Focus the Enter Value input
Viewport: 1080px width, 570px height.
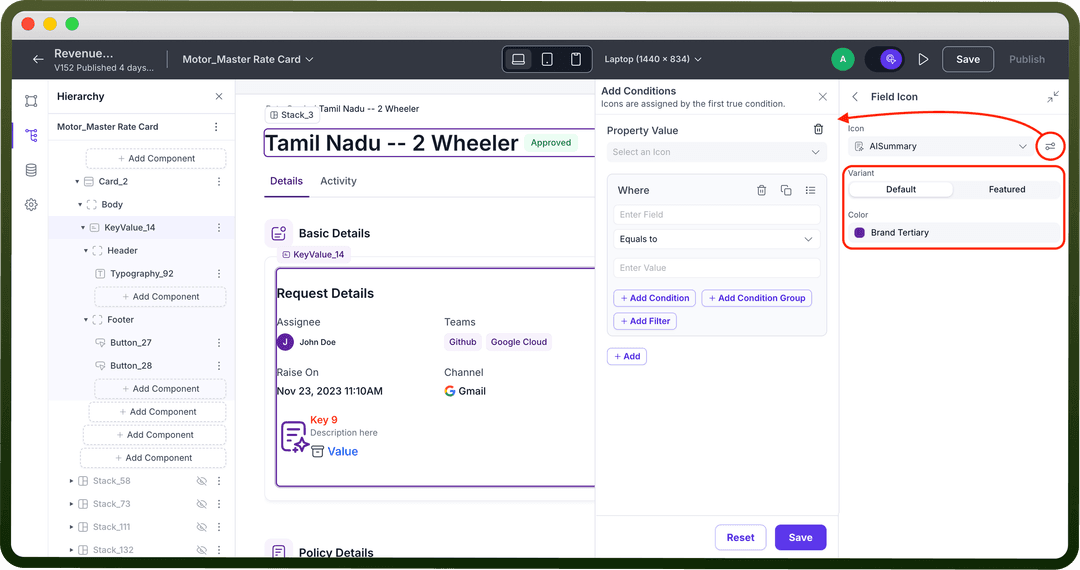(x=716, y=268)
